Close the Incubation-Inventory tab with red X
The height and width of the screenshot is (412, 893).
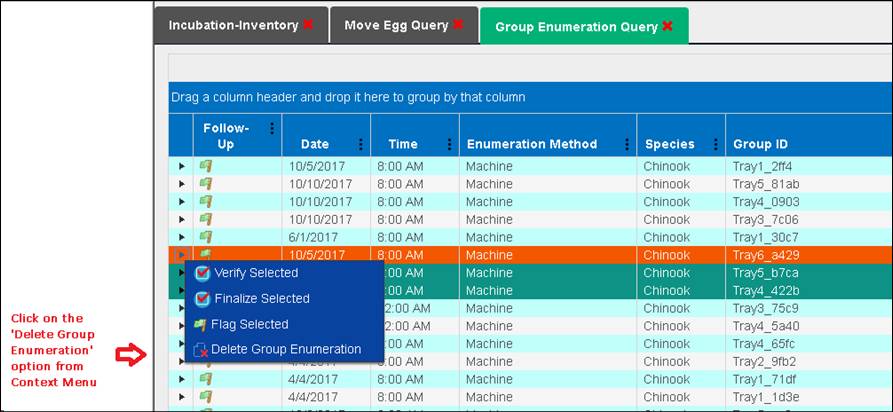[308, 25]
